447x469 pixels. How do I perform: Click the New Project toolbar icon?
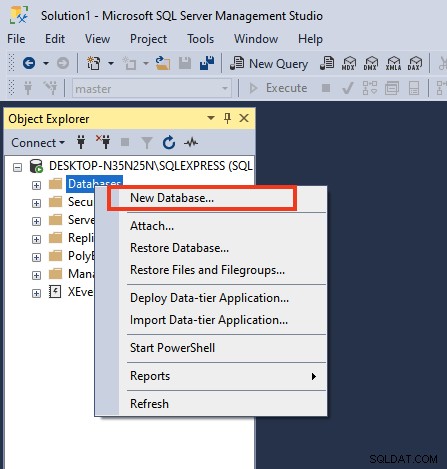point(94,63)
